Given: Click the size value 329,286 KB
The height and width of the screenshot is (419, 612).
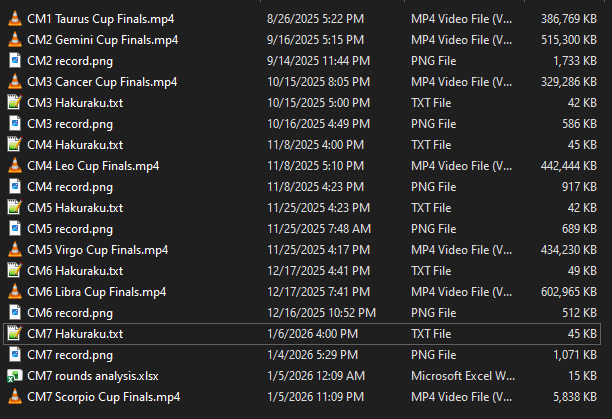Looking at the screenshot, I should click(569, 82).
